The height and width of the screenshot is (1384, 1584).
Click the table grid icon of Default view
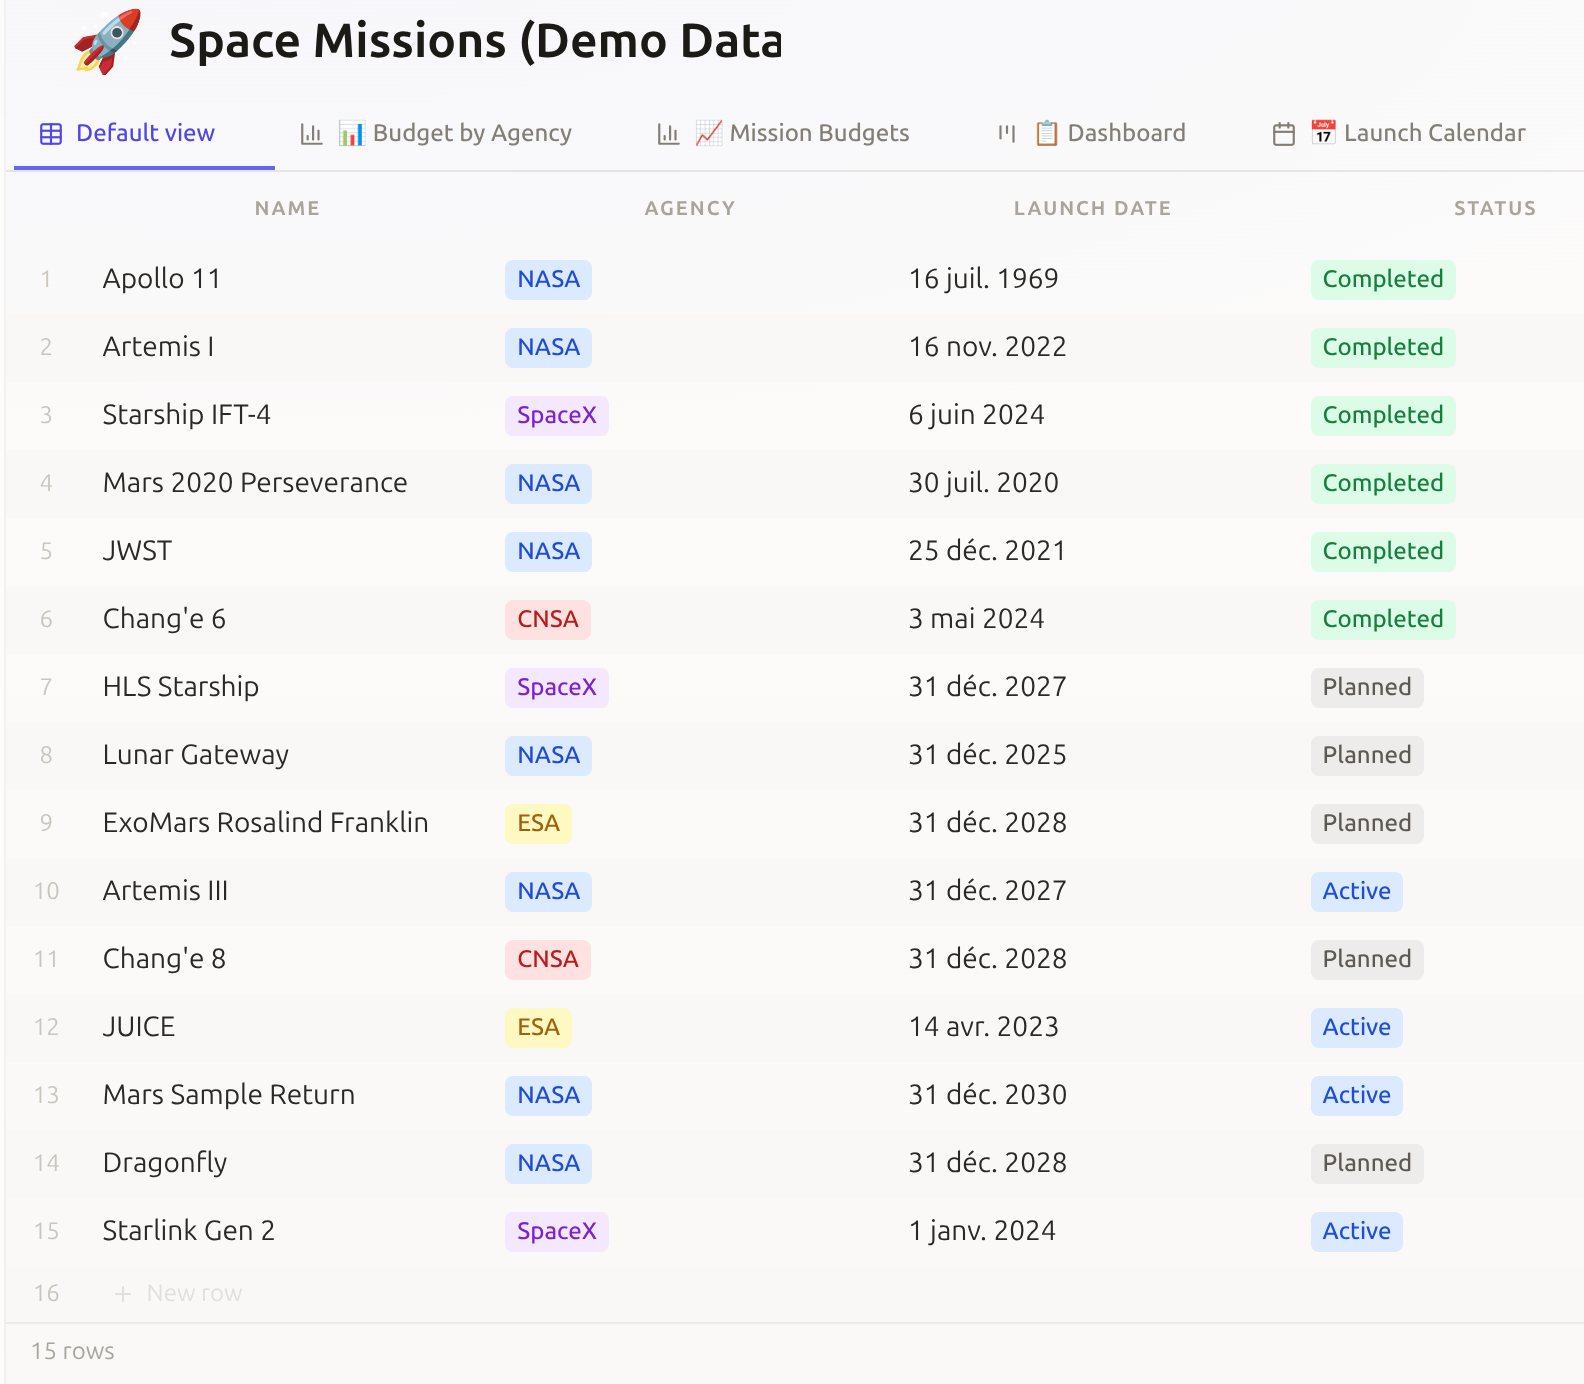(51, 134)
